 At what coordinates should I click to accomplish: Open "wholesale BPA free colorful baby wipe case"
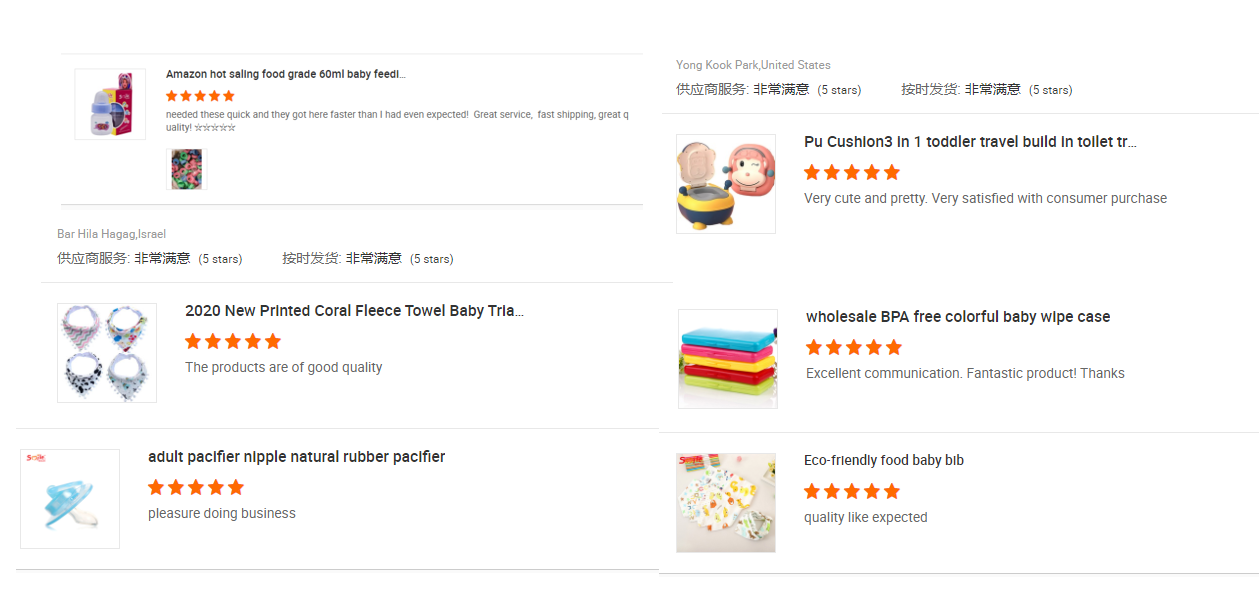click(x=958, y=317)
